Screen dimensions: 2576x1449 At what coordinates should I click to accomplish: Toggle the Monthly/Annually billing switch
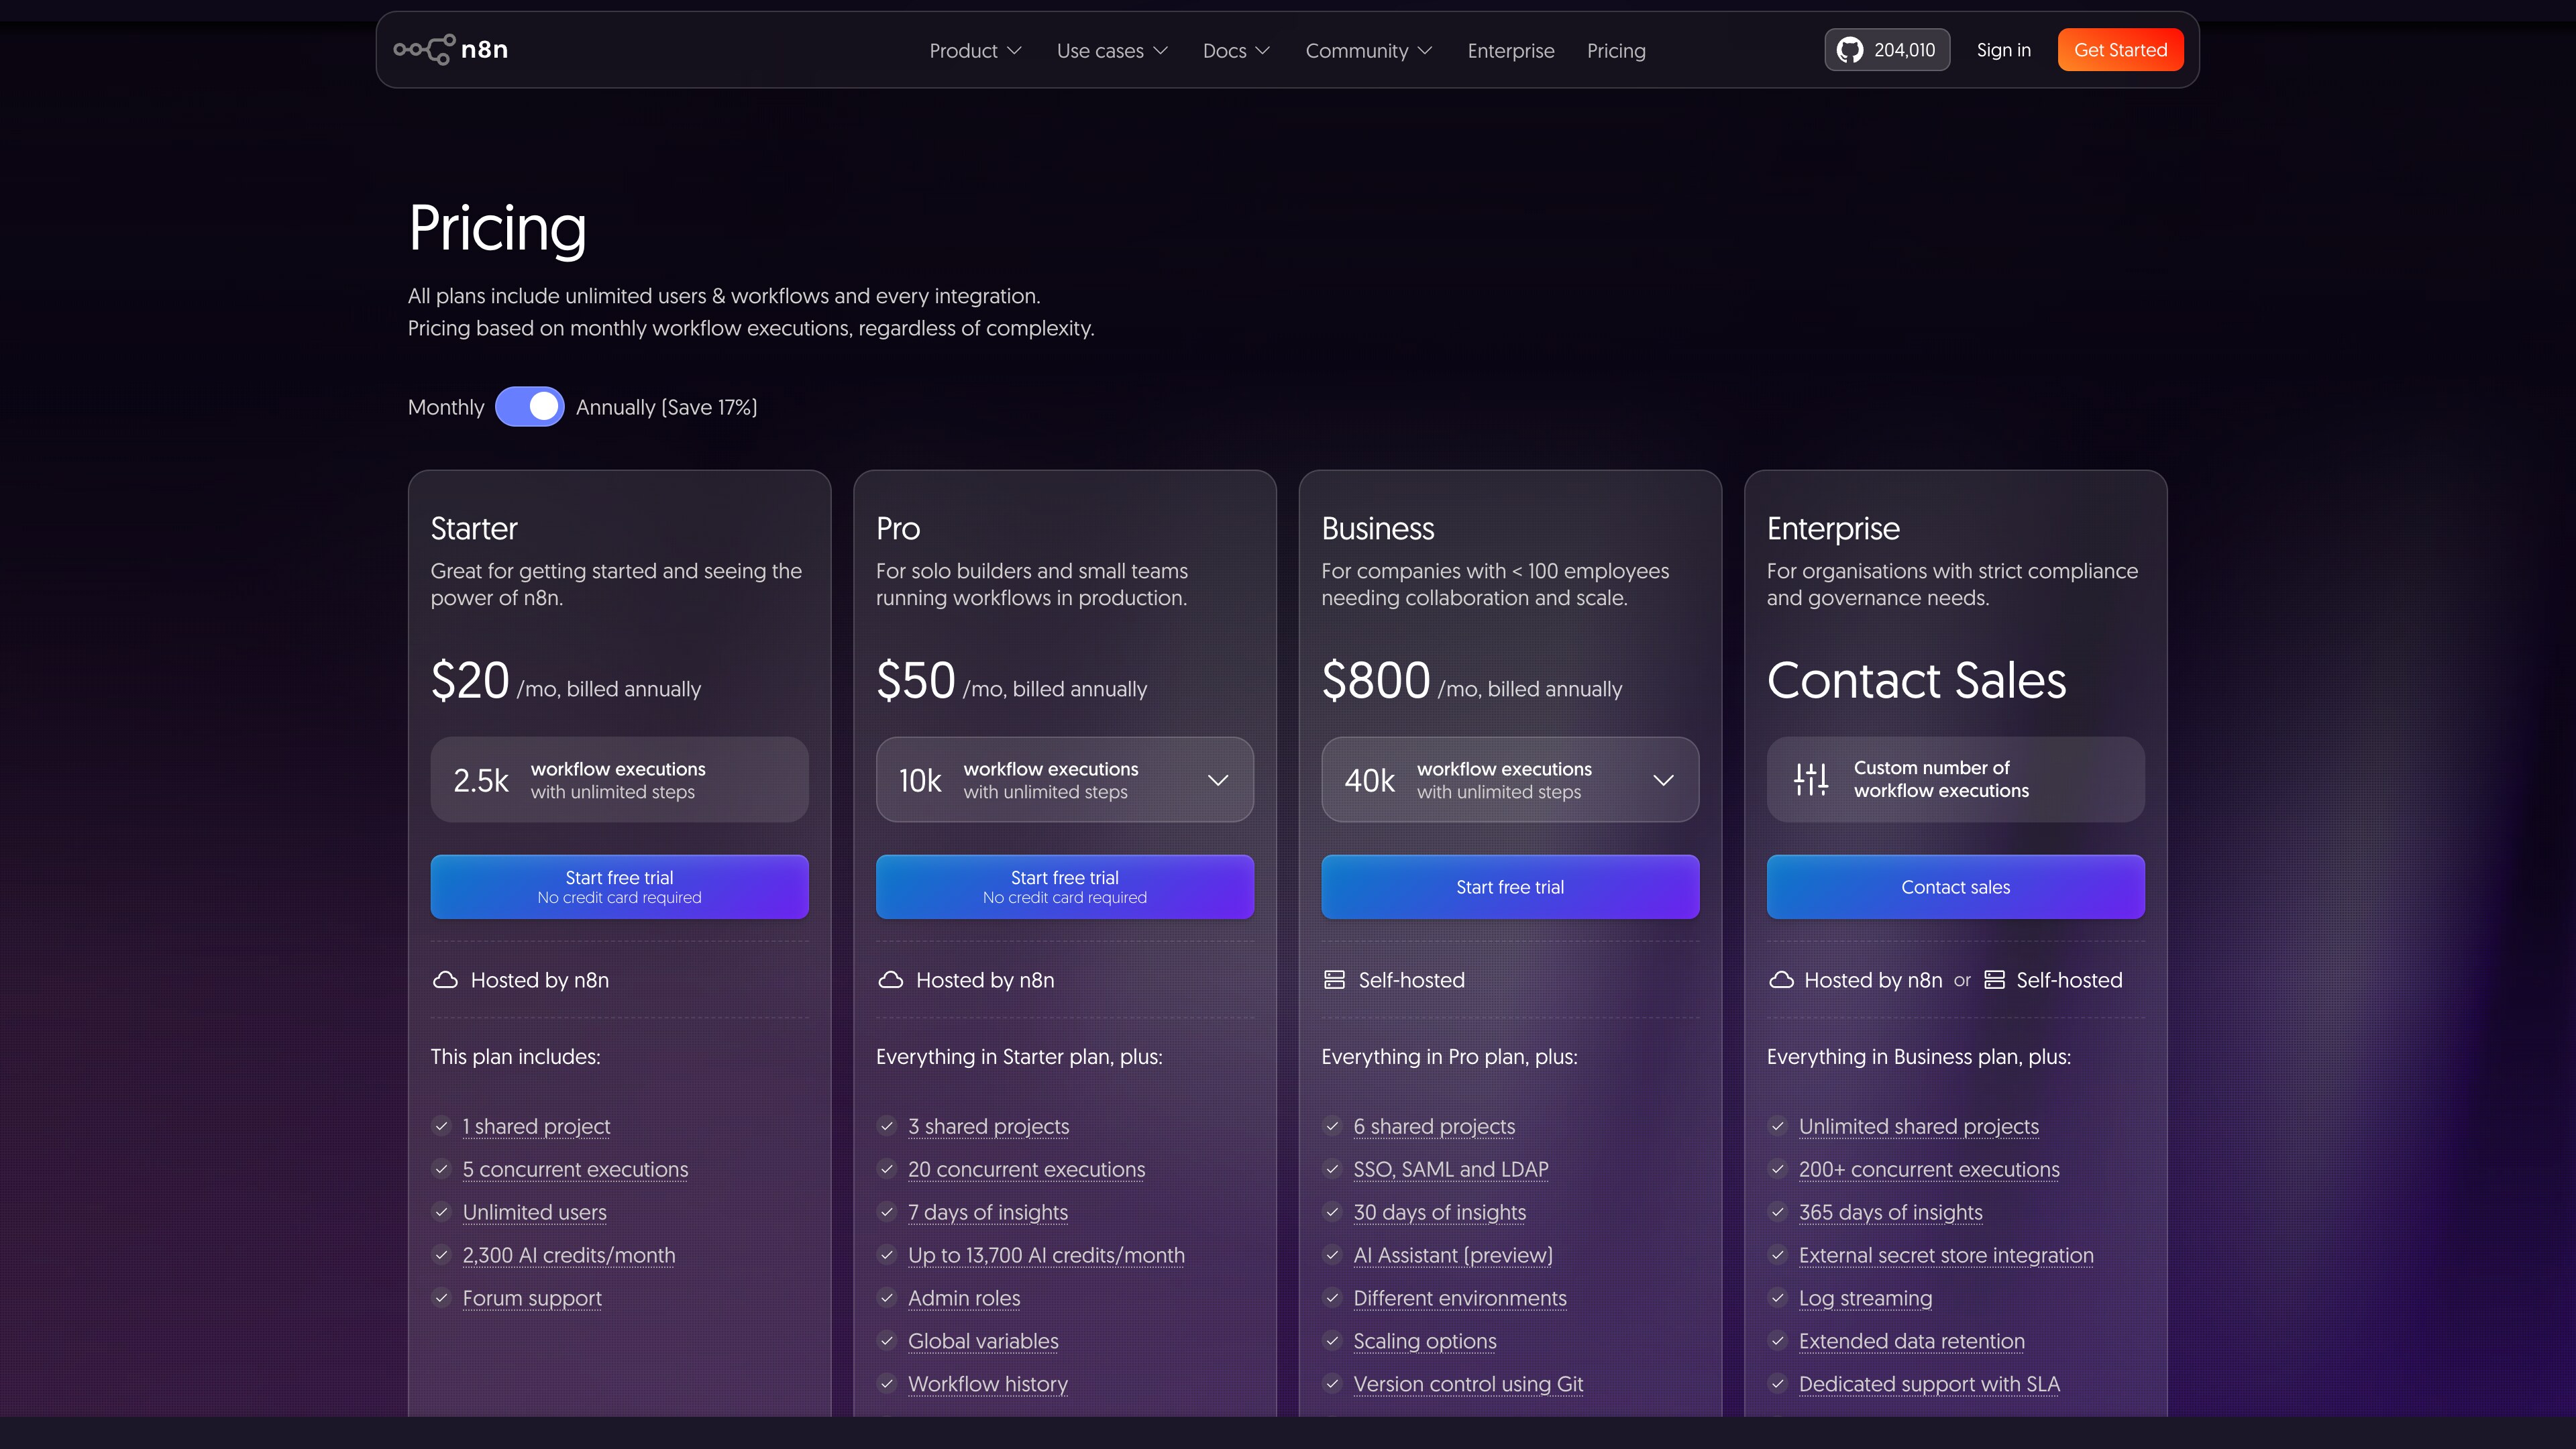tap(530, 407)
